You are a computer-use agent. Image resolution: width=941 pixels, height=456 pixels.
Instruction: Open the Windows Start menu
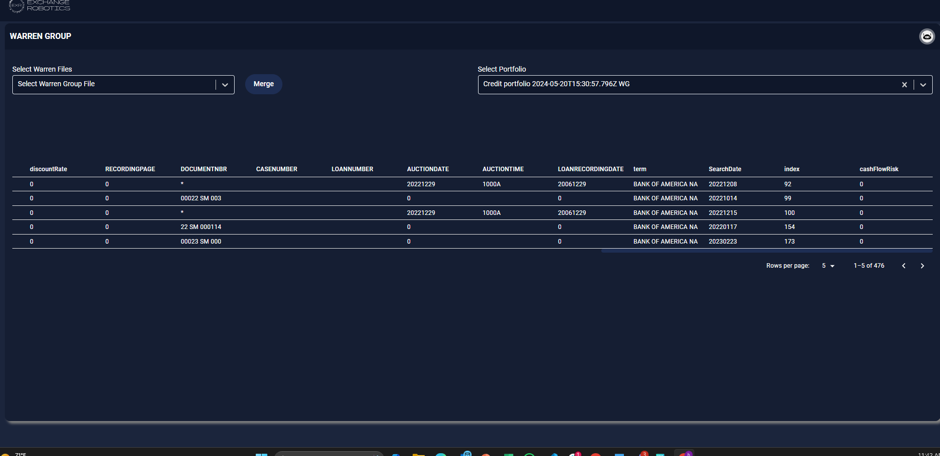click(x=261, y=453)
